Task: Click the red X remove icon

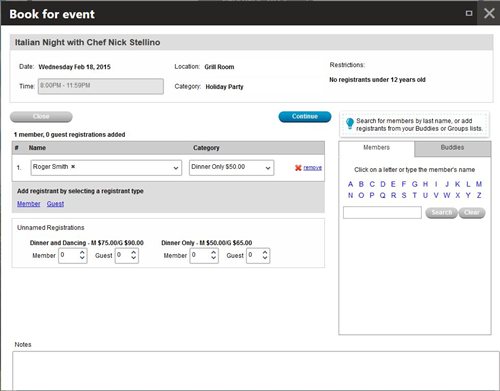Action: click(298, 168)
